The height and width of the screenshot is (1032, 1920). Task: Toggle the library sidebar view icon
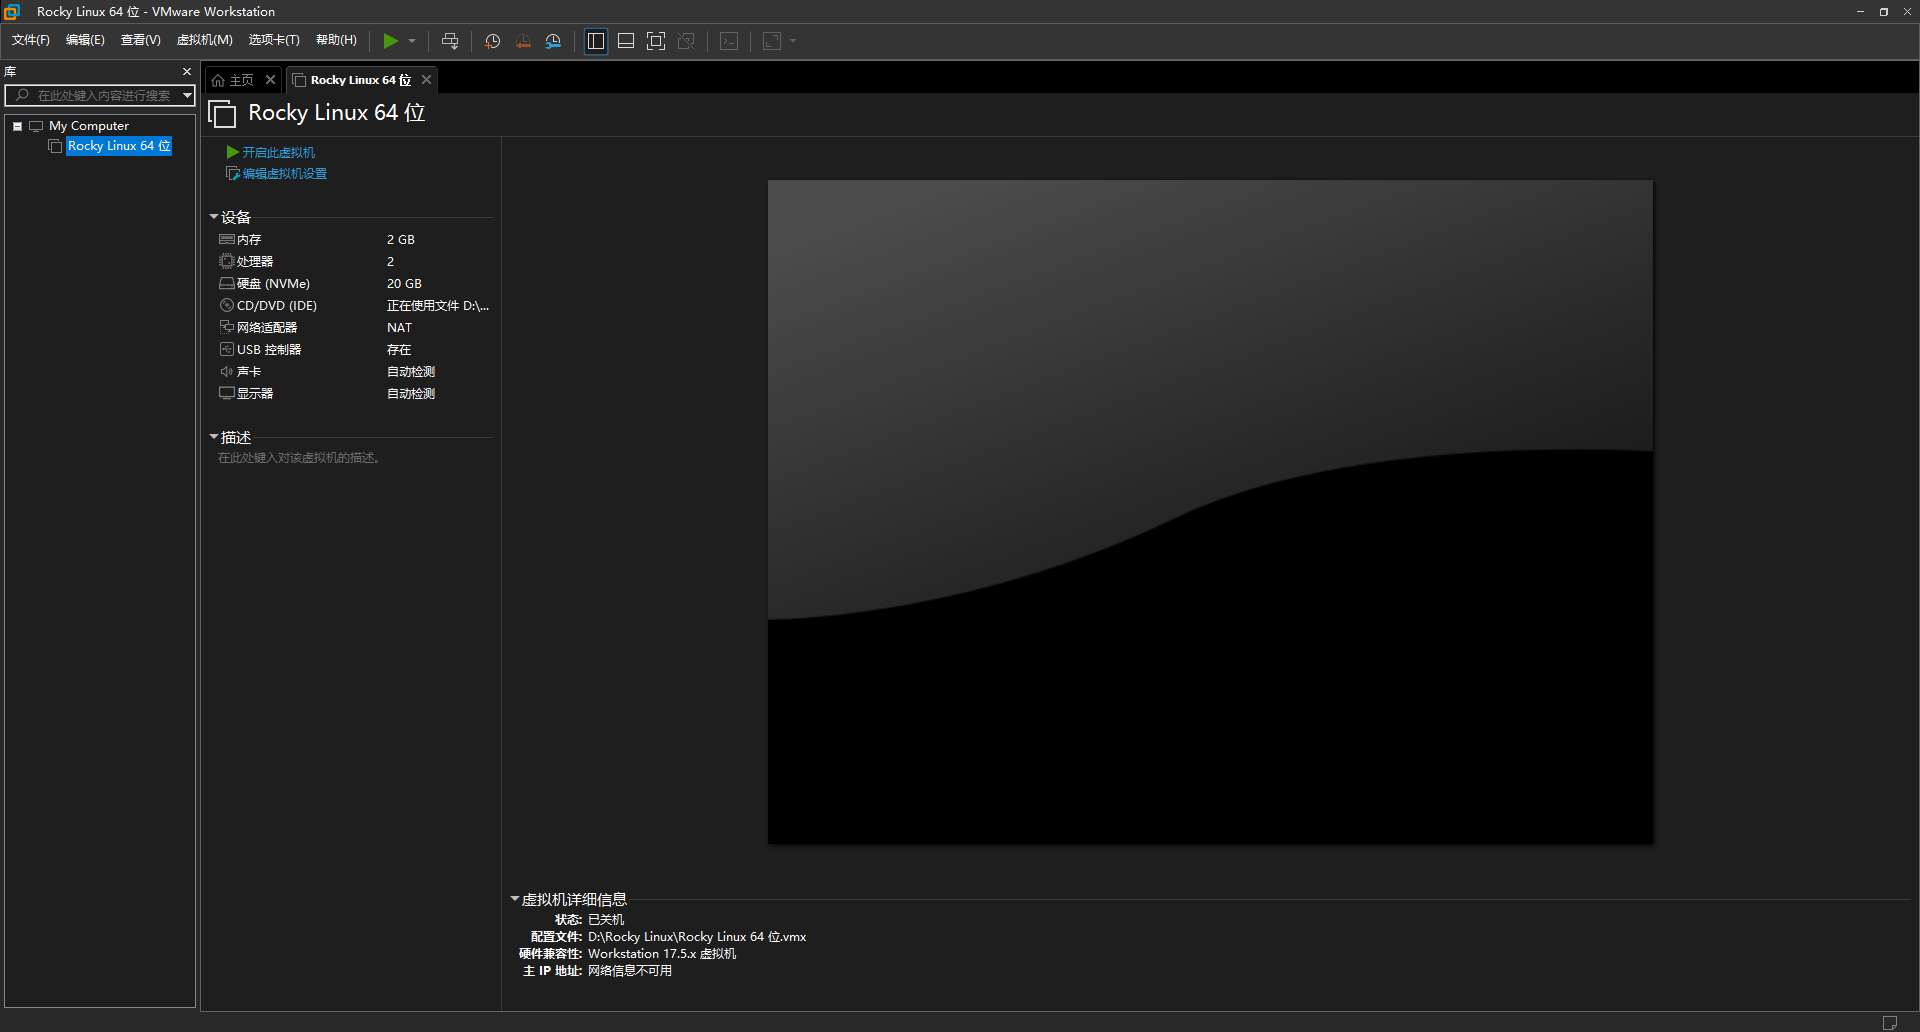(x=596, y=41)
